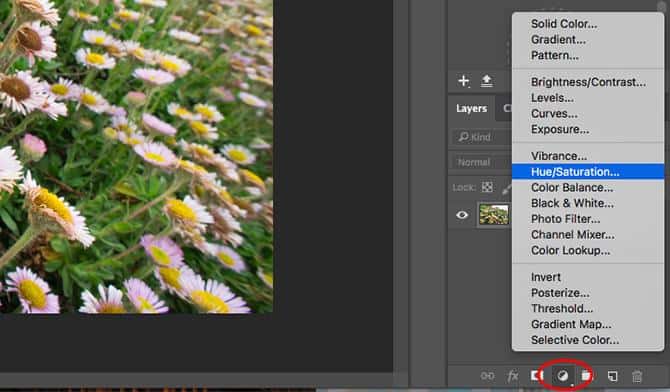Create a new group with folder icon
The image size is (670, 392).
pos(586,375)
